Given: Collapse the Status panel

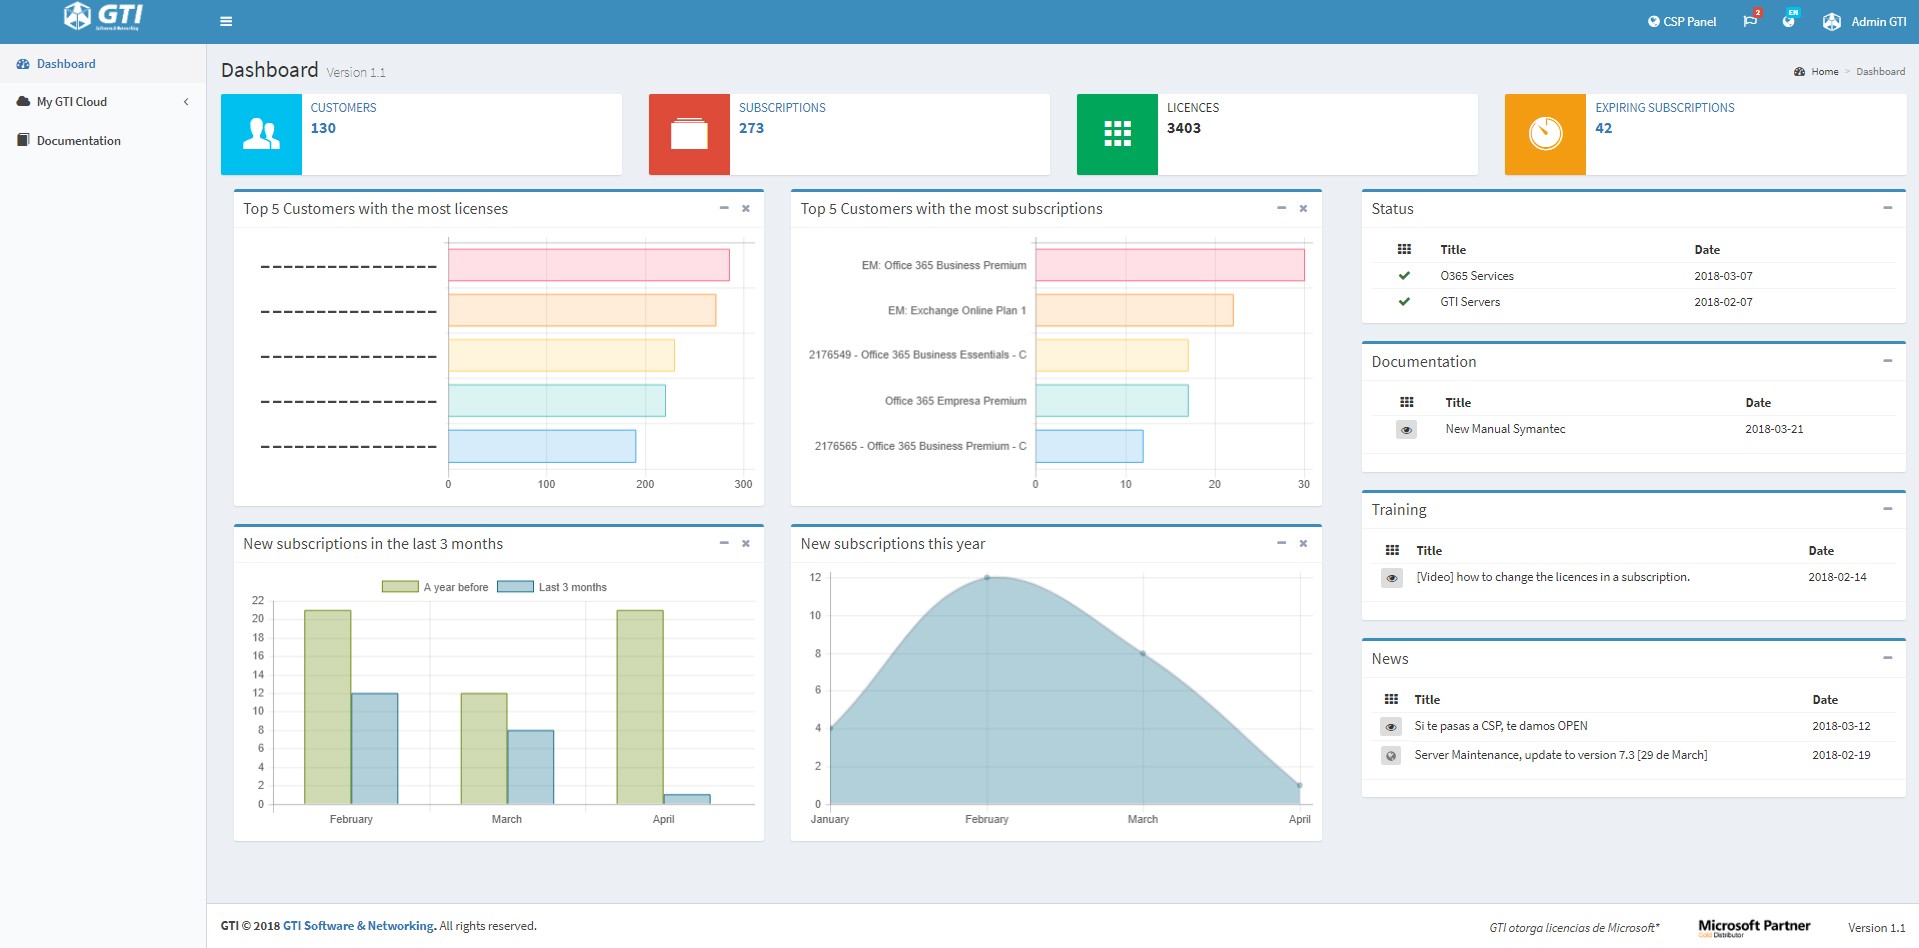Looking at the screenshot, I should click(x=1887, y=208).
